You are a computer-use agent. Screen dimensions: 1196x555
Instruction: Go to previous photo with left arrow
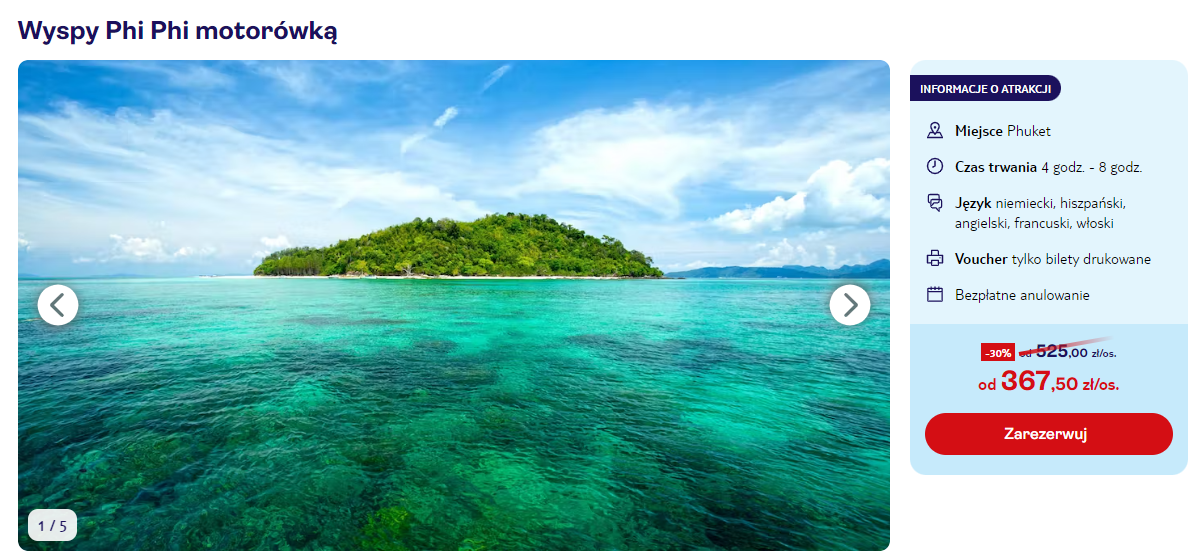(x=58, y=305)
